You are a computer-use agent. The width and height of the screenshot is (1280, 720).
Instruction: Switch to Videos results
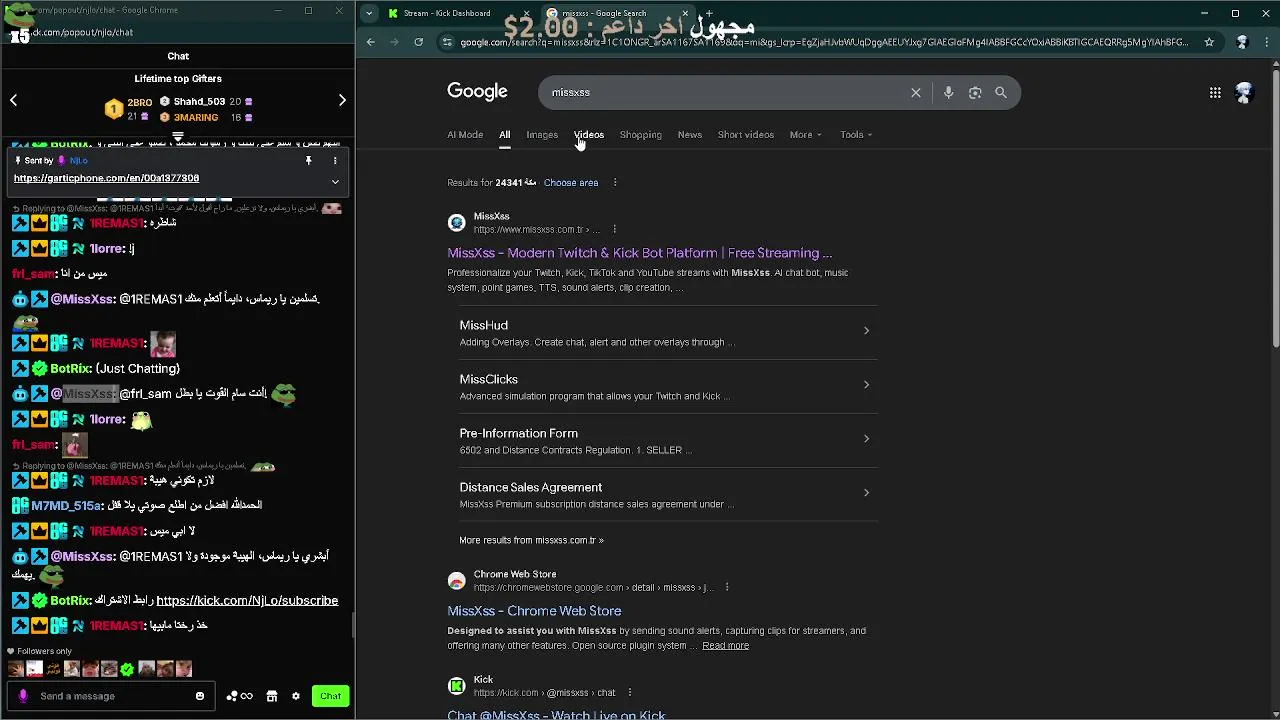(589, 134)
